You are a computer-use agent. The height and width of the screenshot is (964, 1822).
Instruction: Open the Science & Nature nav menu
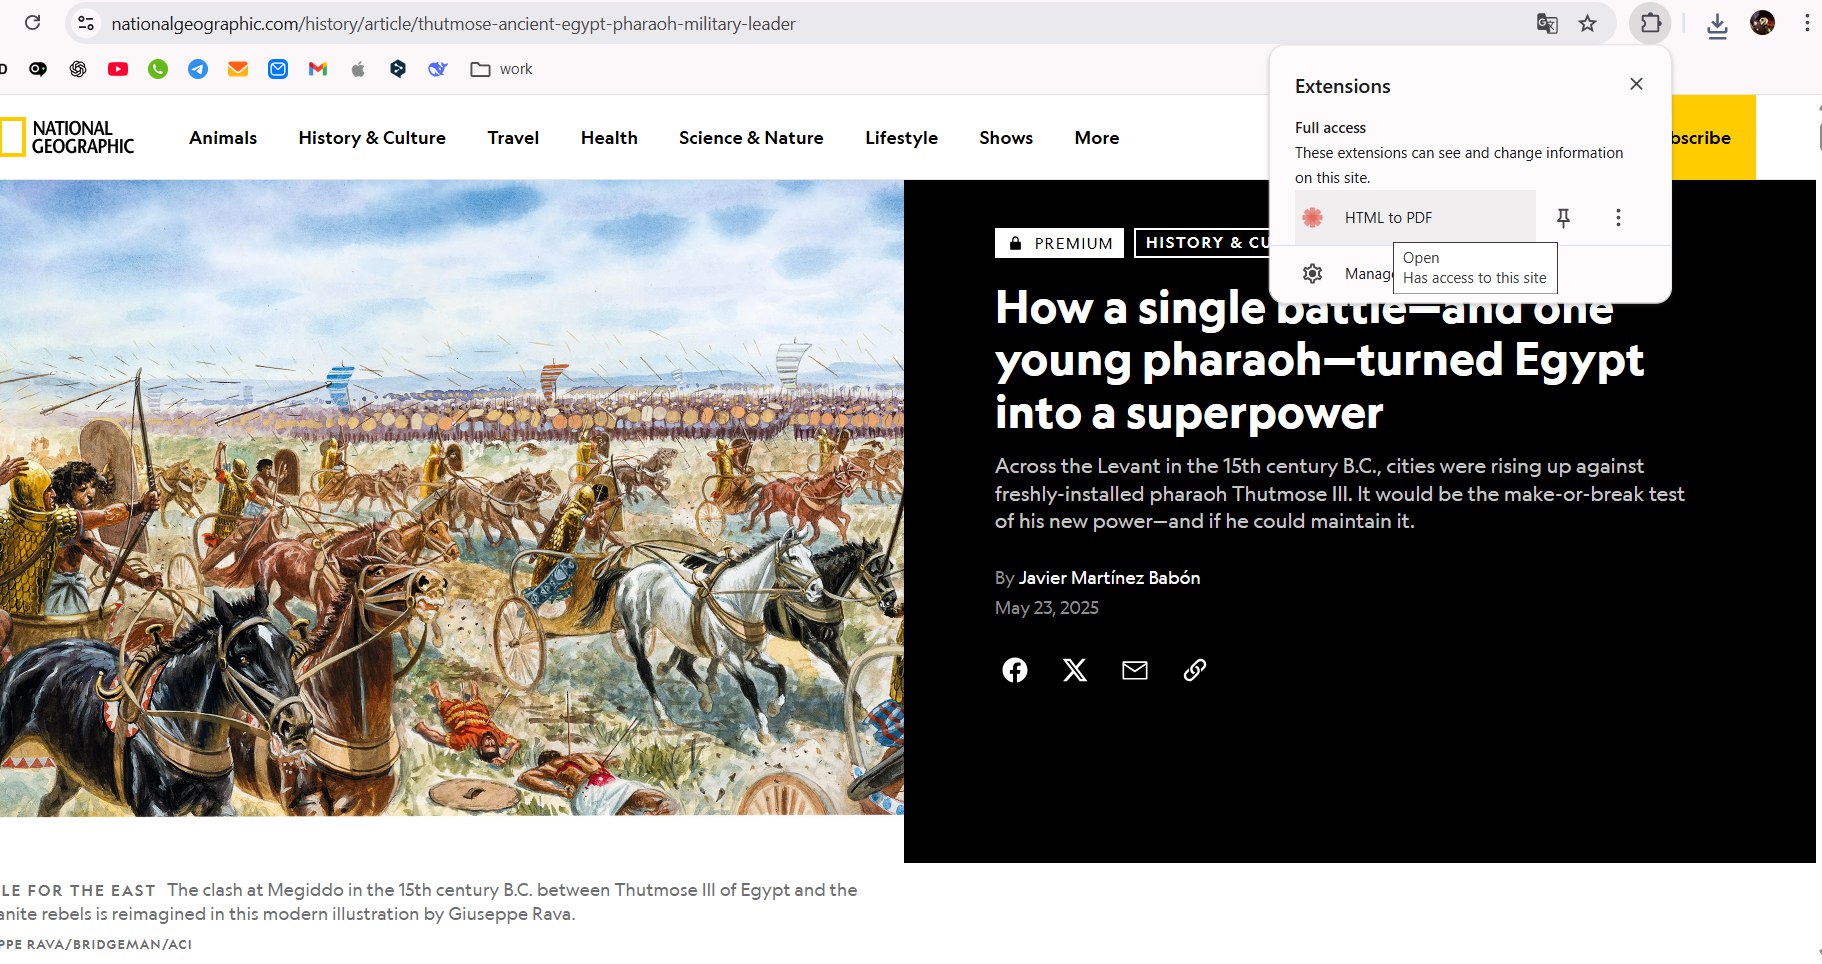751,138
